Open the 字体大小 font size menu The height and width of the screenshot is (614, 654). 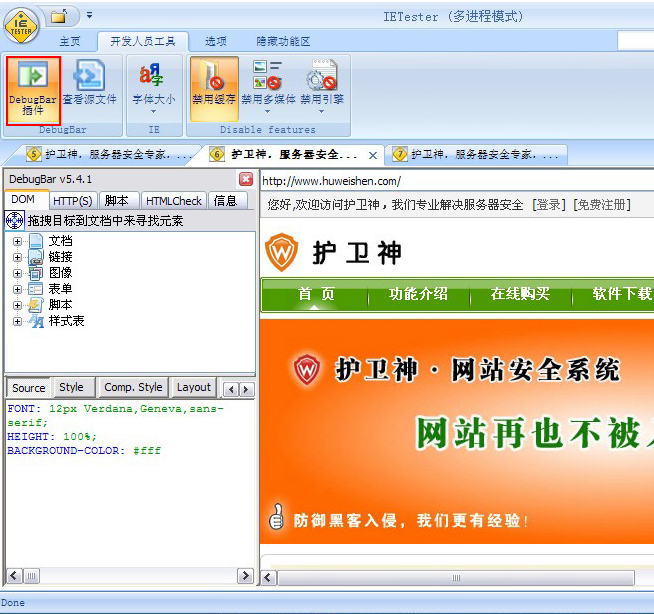(154, 88)
